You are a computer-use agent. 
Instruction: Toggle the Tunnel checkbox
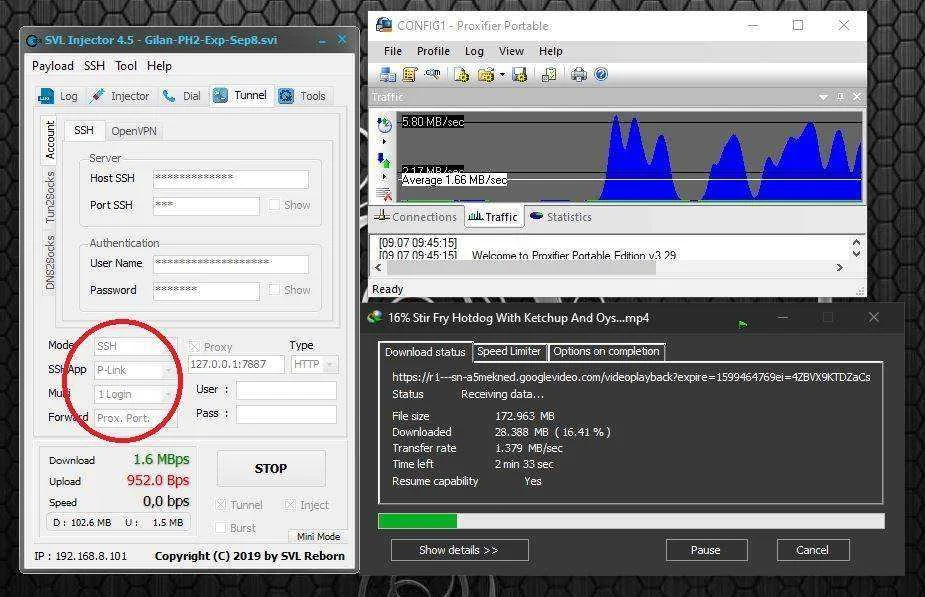click(221, 505)
